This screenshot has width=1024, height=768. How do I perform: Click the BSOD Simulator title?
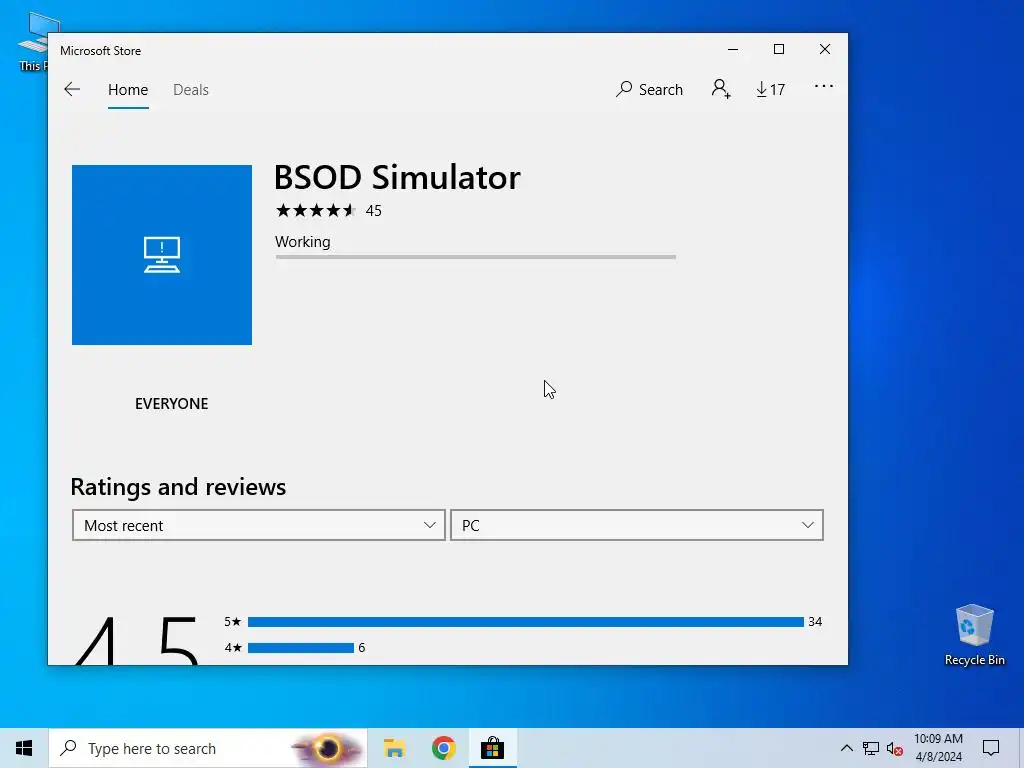pos(397,178)
